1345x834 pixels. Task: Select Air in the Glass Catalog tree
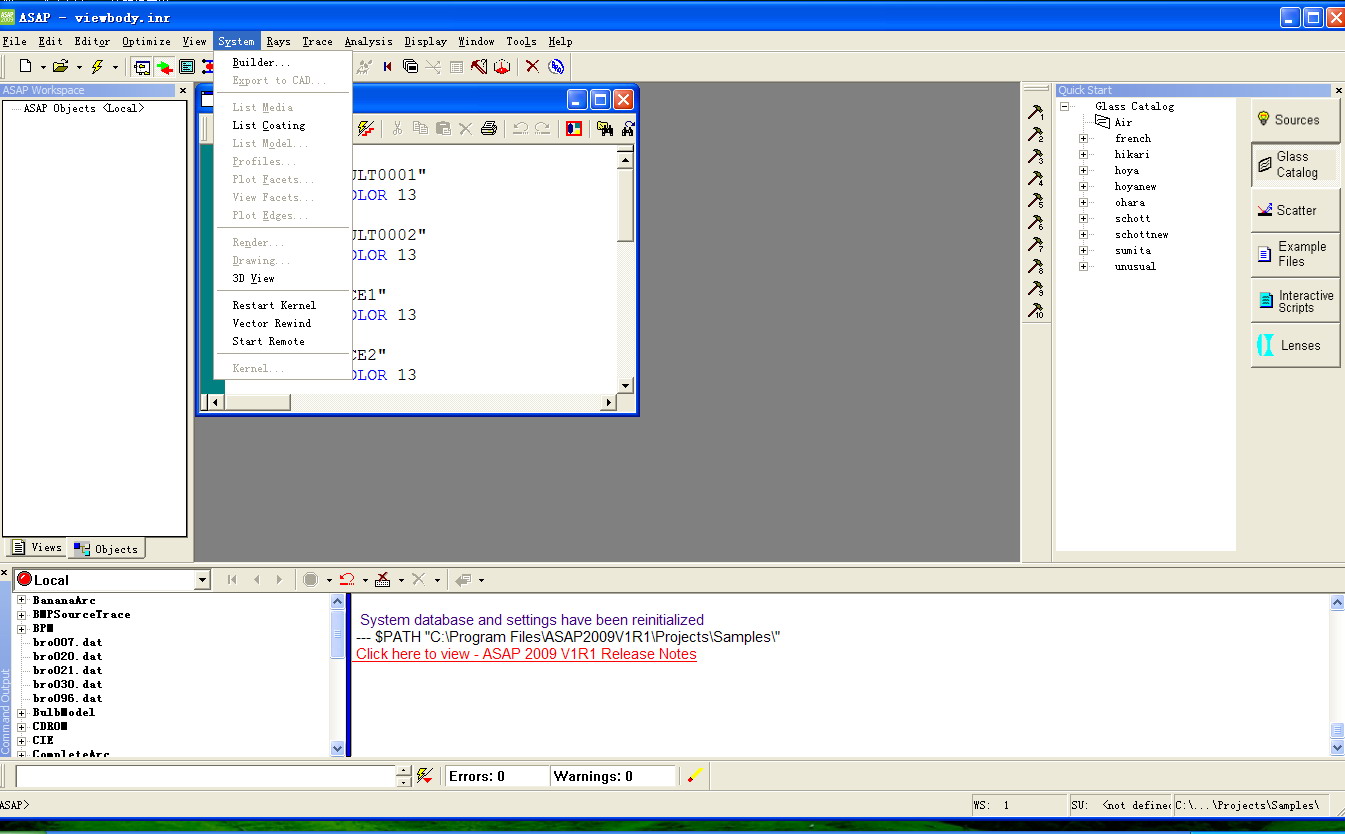pos(1123,122)
